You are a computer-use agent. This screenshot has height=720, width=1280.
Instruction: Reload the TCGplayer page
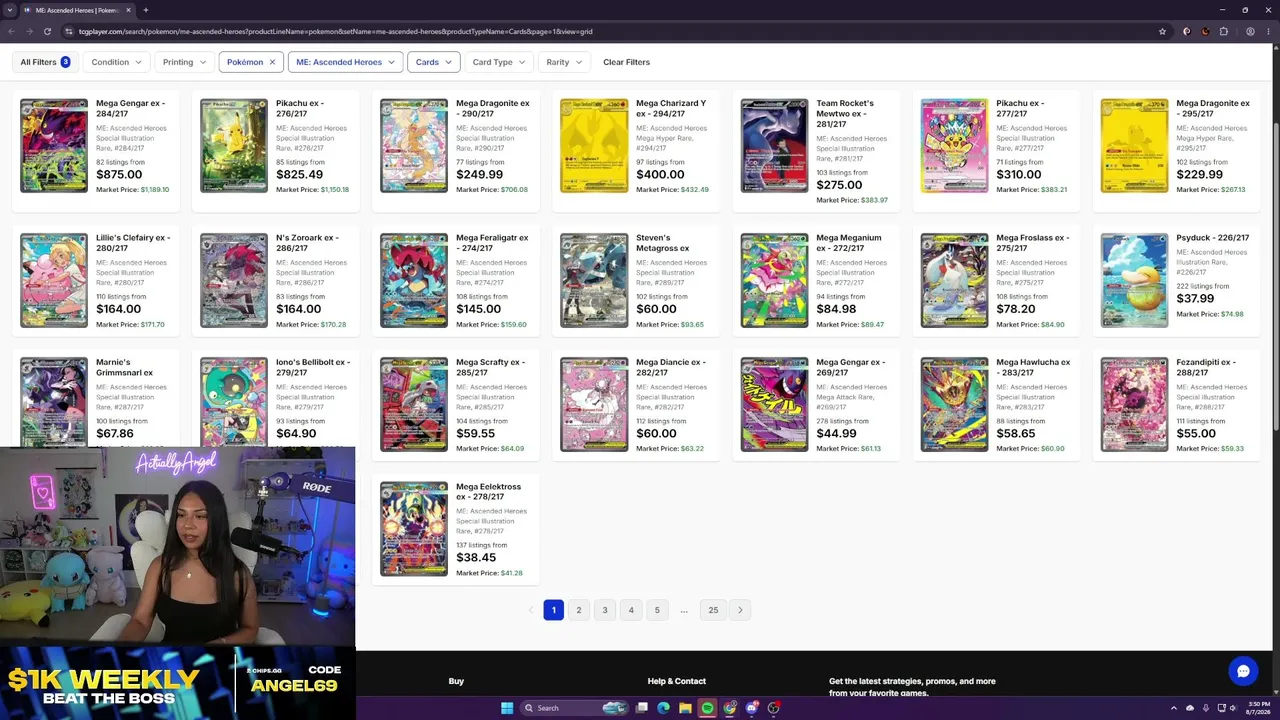click(x=47, y=31)
